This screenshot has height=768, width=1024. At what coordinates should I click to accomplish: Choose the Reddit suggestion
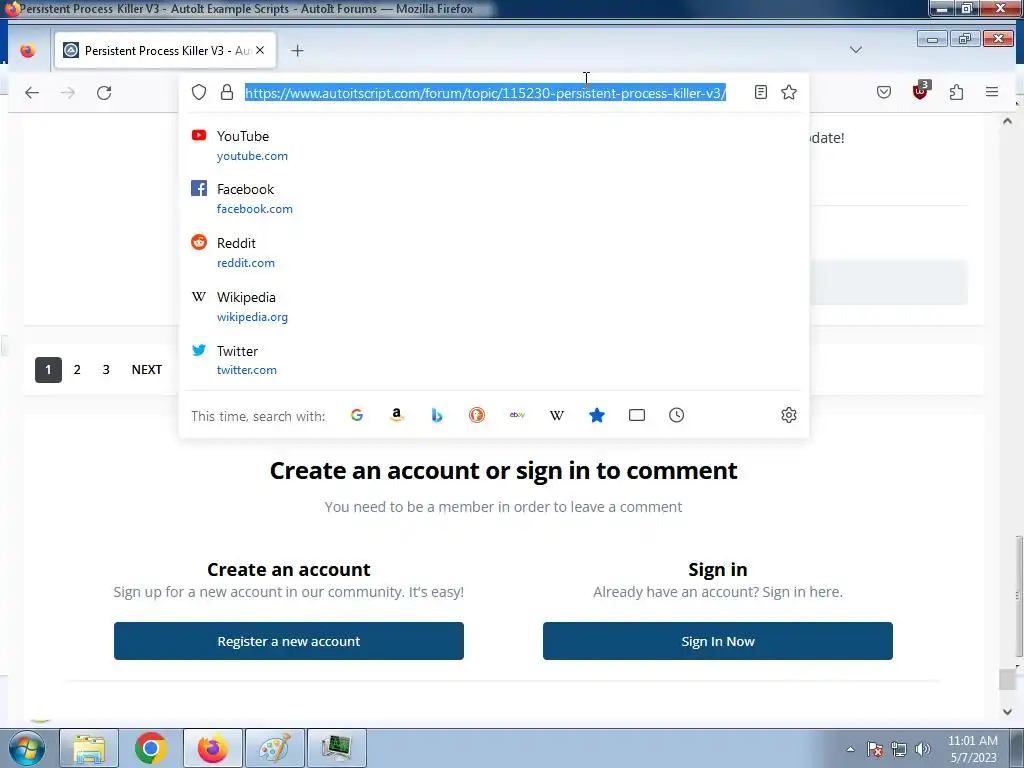tap(493, 253)
